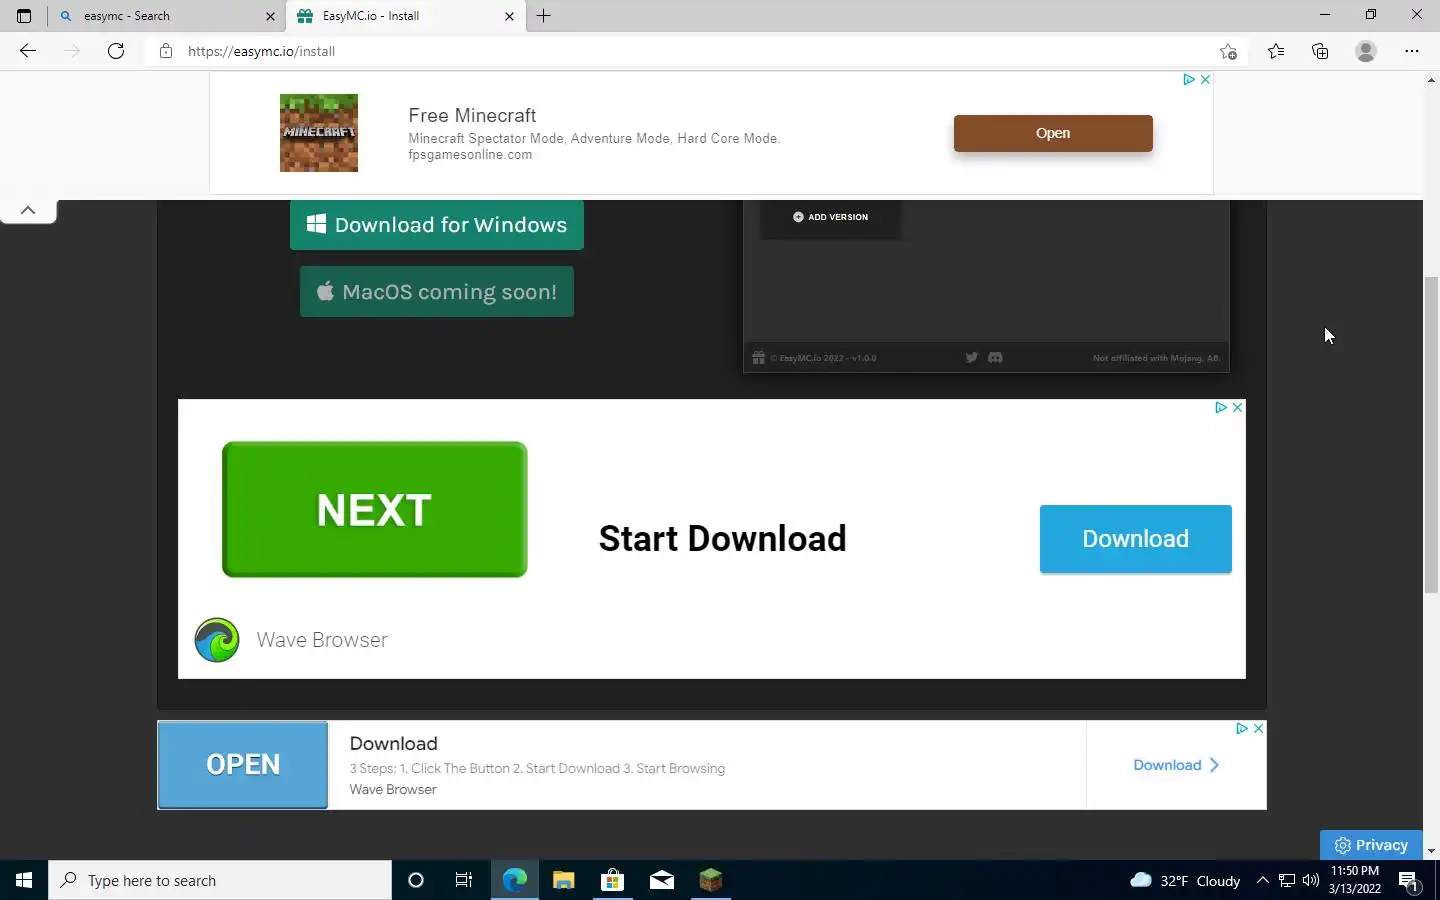The image size is (1440, 900).
Task: Click the Free Minecraft ad headline
Action: [472, 115]
